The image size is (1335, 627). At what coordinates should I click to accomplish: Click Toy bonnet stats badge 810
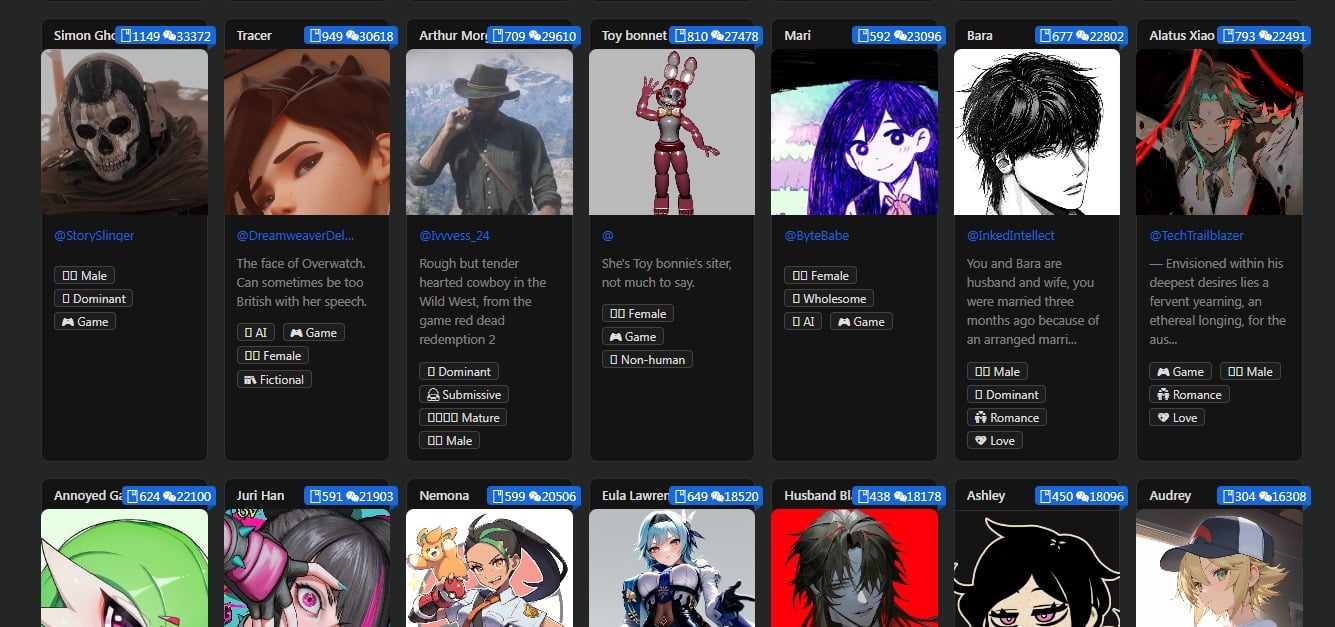point(715,35)
